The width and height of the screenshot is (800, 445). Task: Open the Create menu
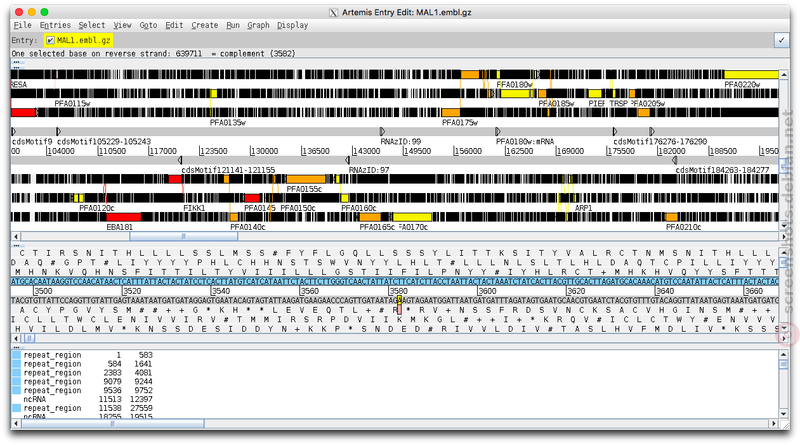pyautogui.click(x=204, y=25)
